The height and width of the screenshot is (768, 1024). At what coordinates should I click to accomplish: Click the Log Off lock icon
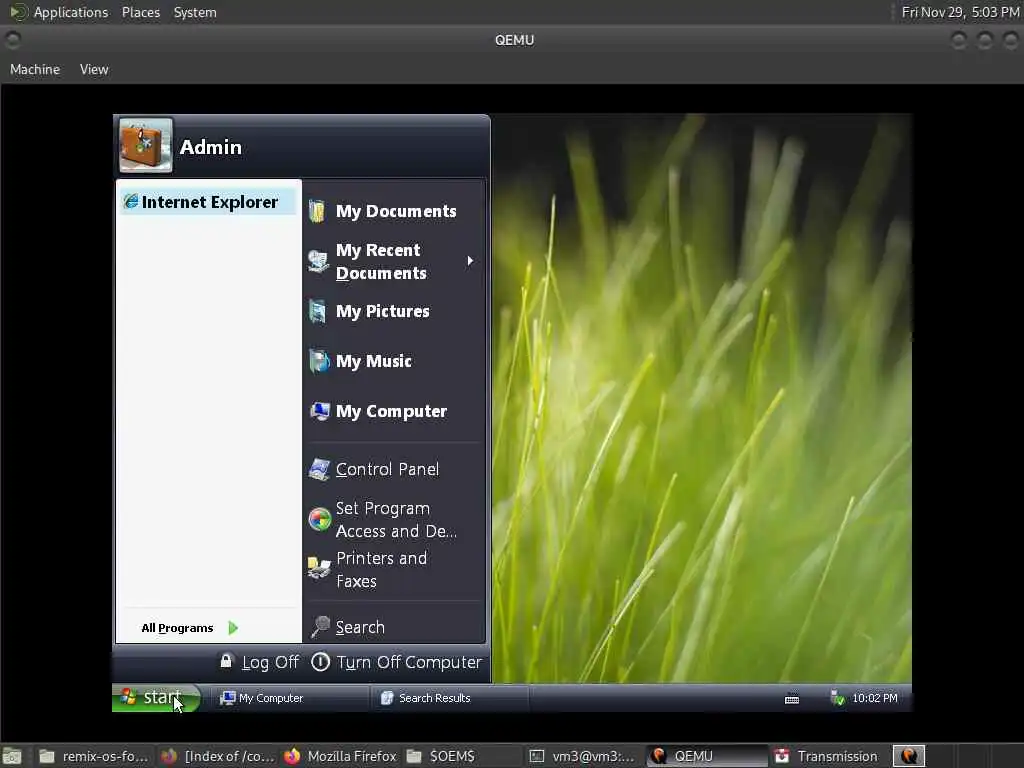226,661
